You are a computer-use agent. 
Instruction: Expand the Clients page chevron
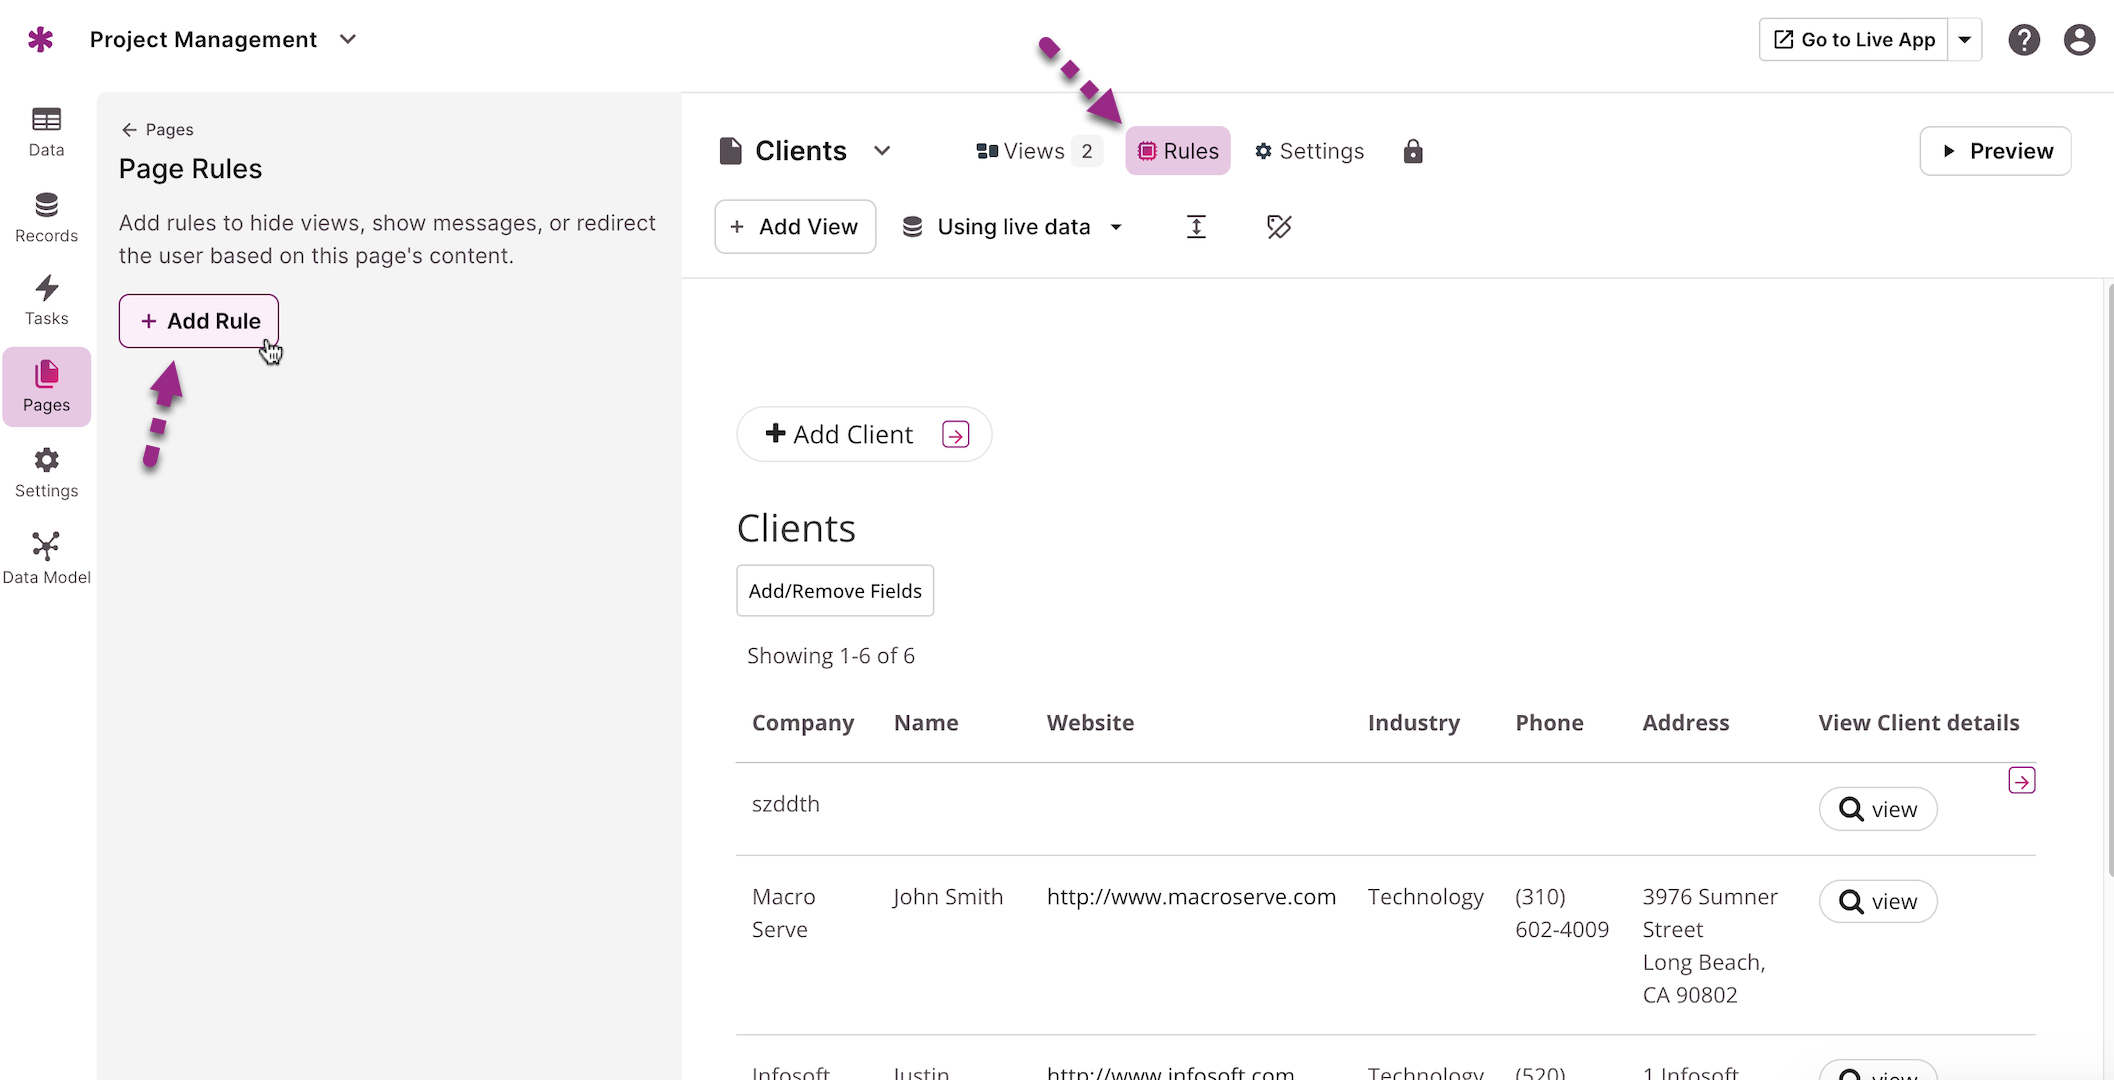(882, 151)
